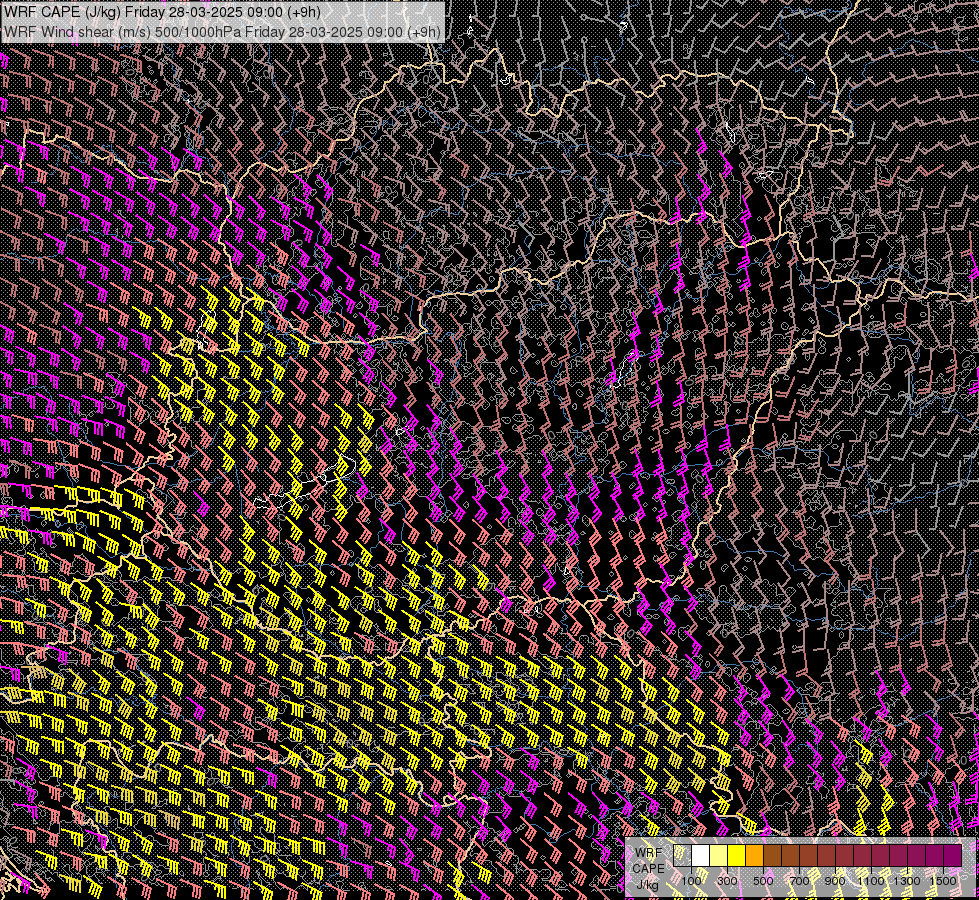This screenshot has height=900, width=979.
Task: Select the transparent below-100 legend swatch
Action: click(x=682, y=855)
